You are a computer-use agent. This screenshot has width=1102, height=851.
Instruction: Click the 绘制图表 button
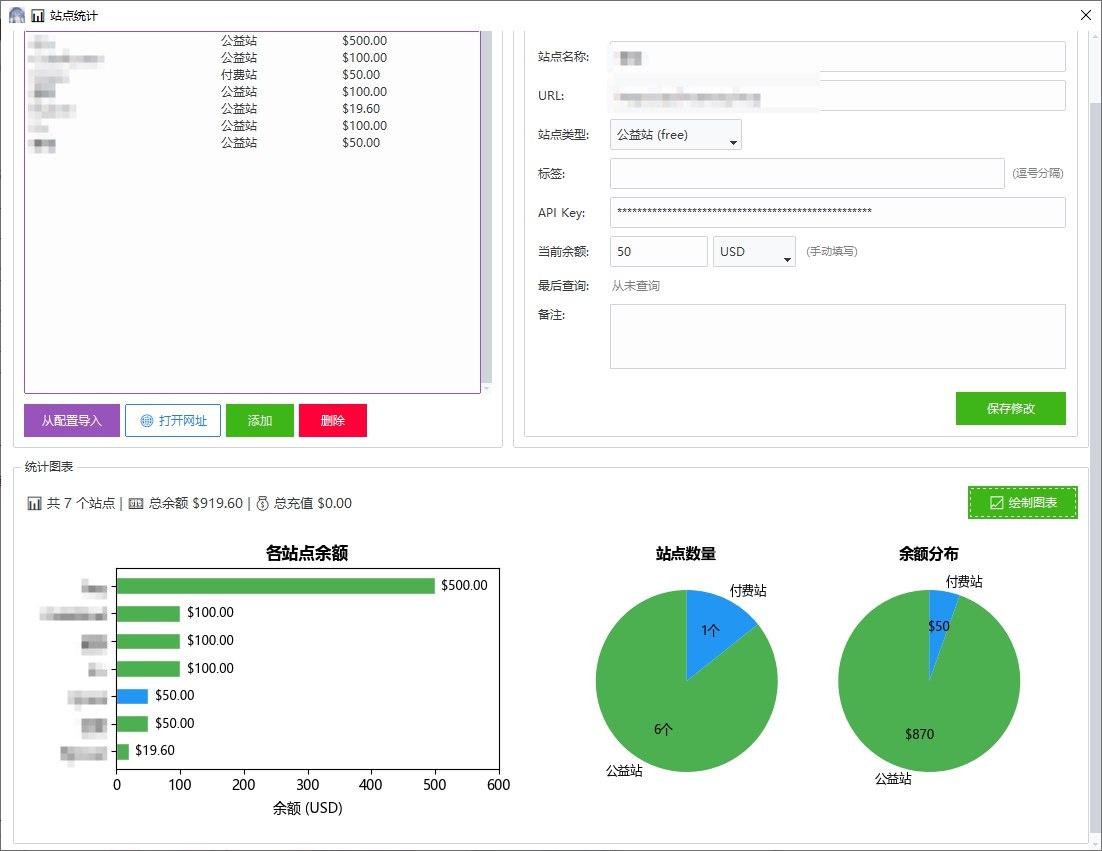pyautogui.click(x=1023, y=502)
